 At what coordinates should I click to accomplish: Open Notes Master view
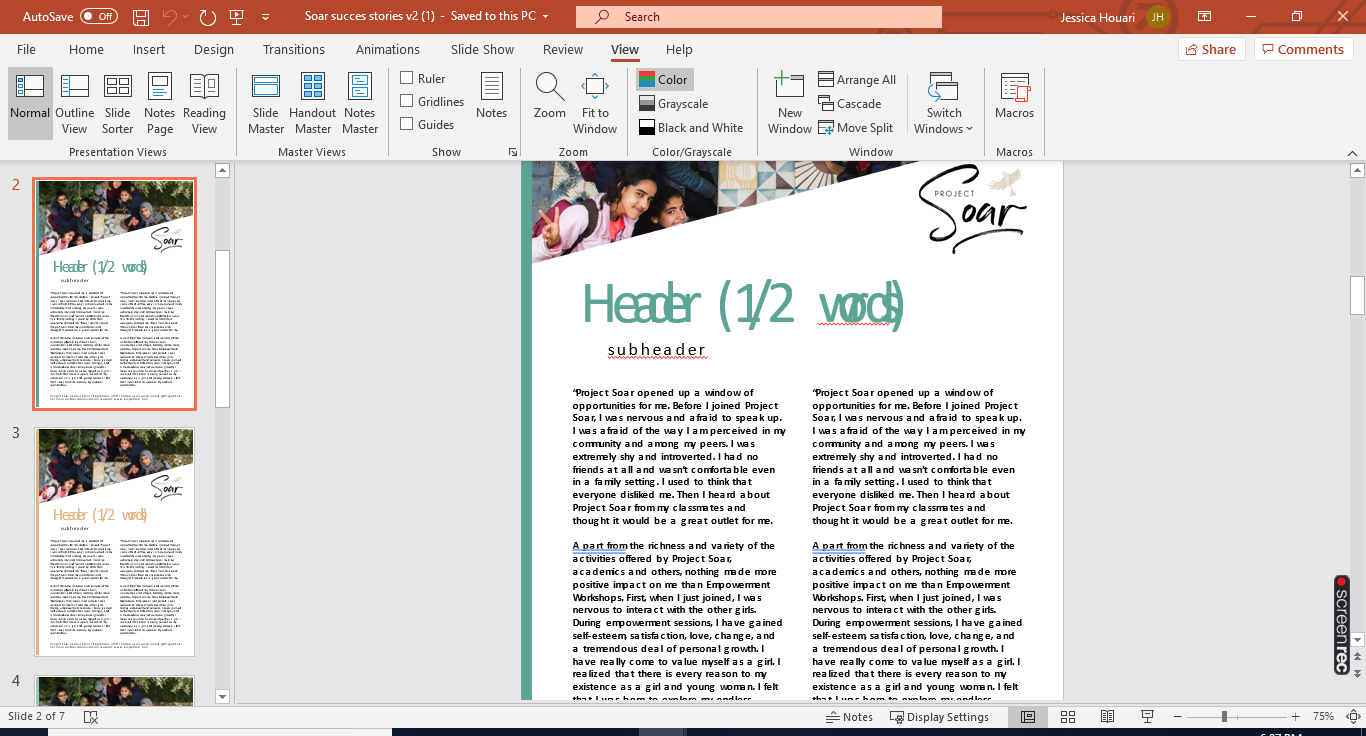[360, 104]
